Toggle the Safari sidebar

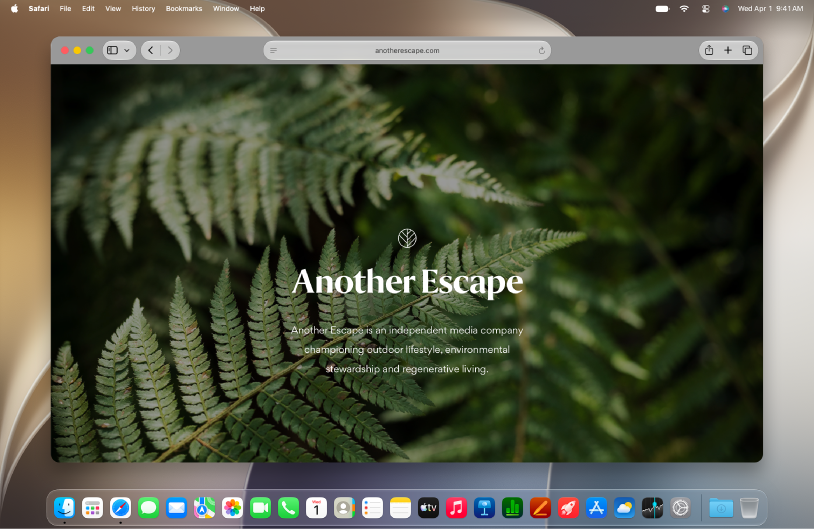click(112, 50)
